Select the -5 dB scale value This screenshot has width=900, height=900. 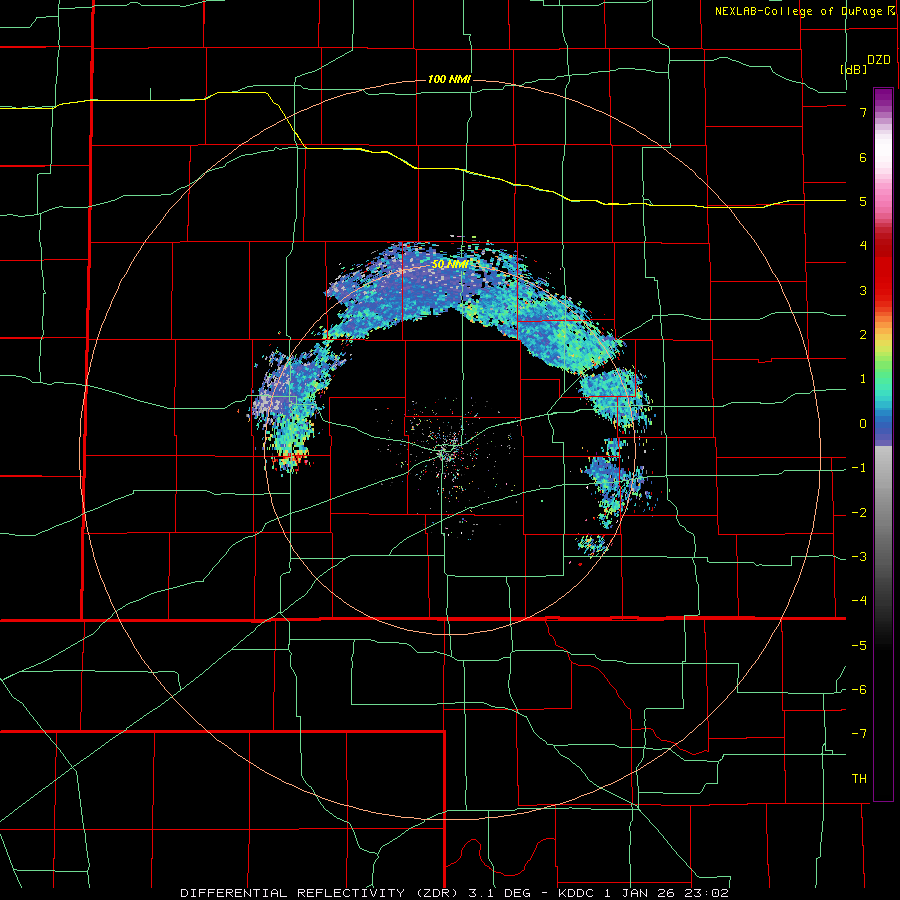click(x=859, y=646)
